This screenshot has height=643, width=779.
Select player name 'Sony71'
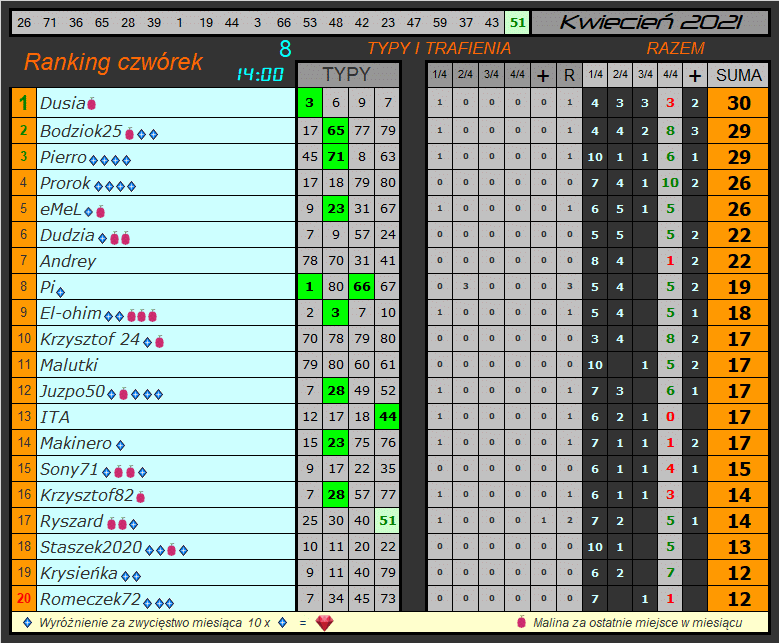point(69,469)
